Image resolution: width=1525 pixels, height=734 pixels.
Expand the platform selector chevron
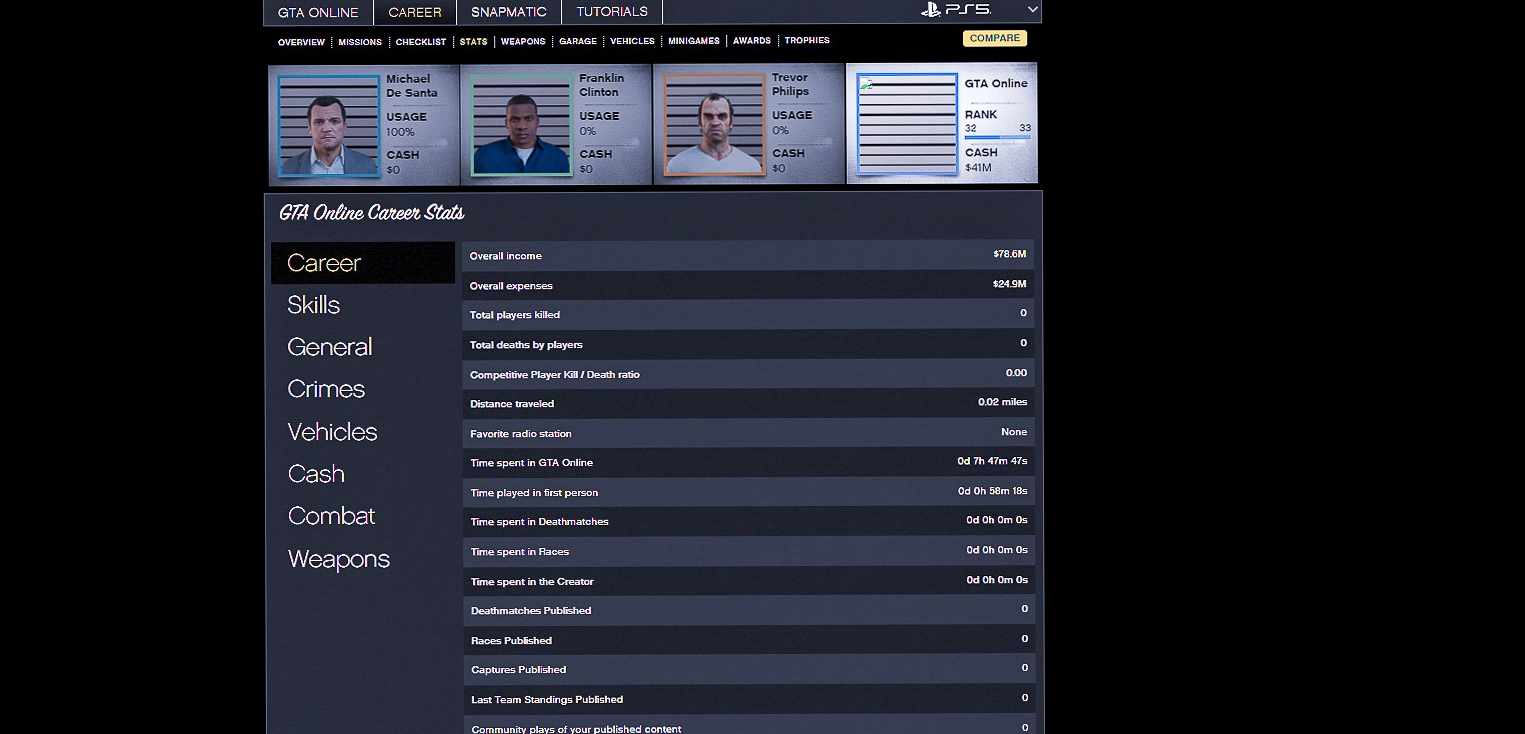coord(1033,10)
